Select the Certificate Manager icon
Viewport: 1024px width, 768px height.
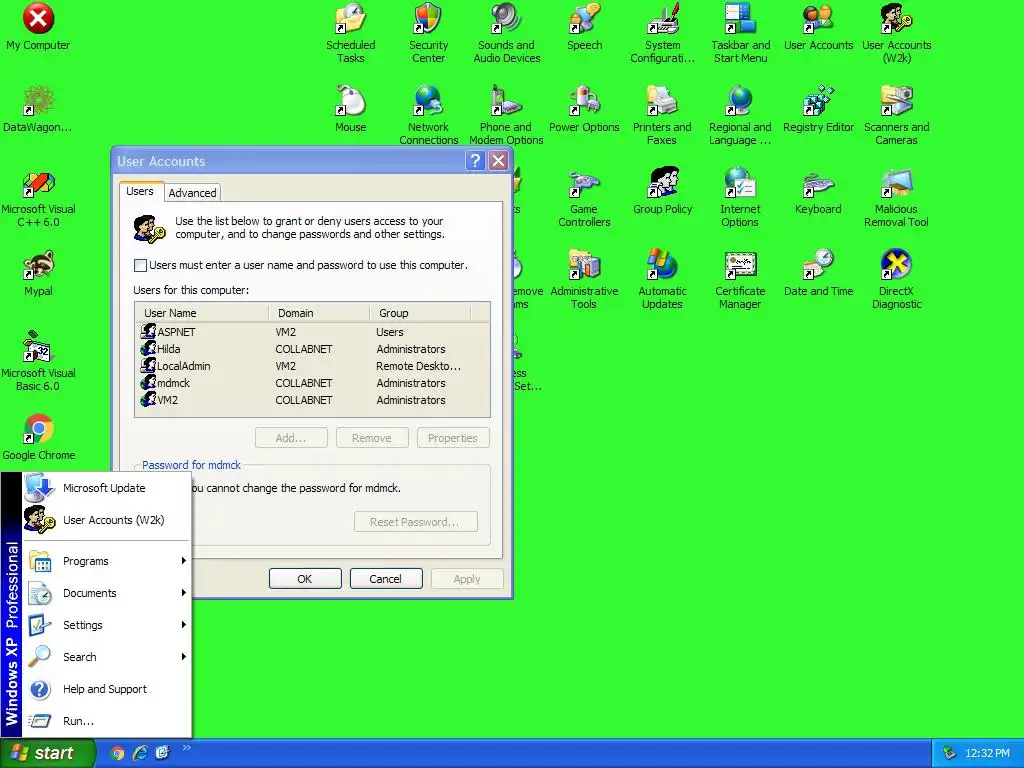(740, 279)
